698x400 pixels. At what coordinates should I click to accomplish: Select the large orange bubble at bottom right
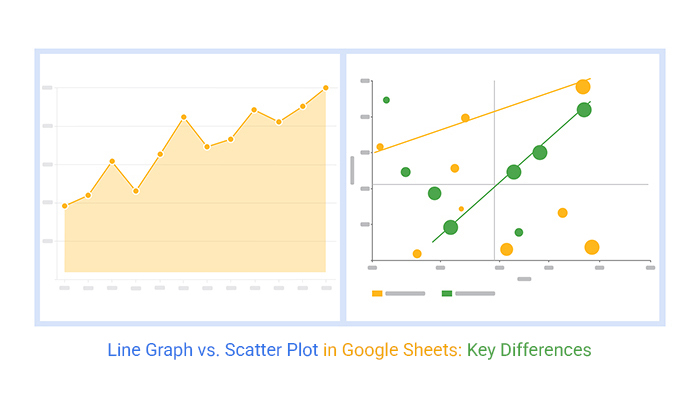591,247
